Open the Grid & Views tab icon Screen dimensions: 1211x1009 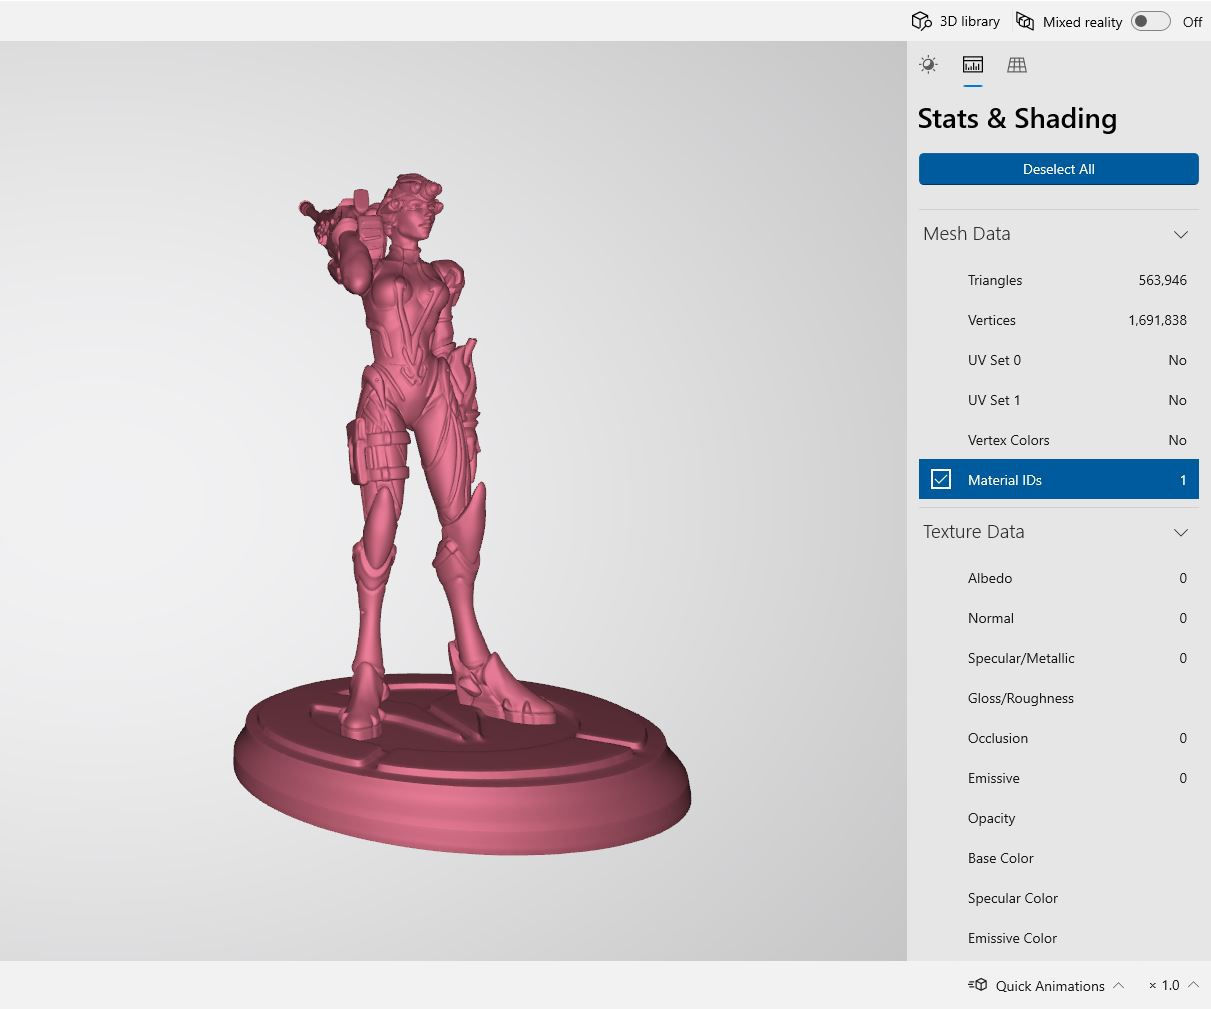point(1017,65)
